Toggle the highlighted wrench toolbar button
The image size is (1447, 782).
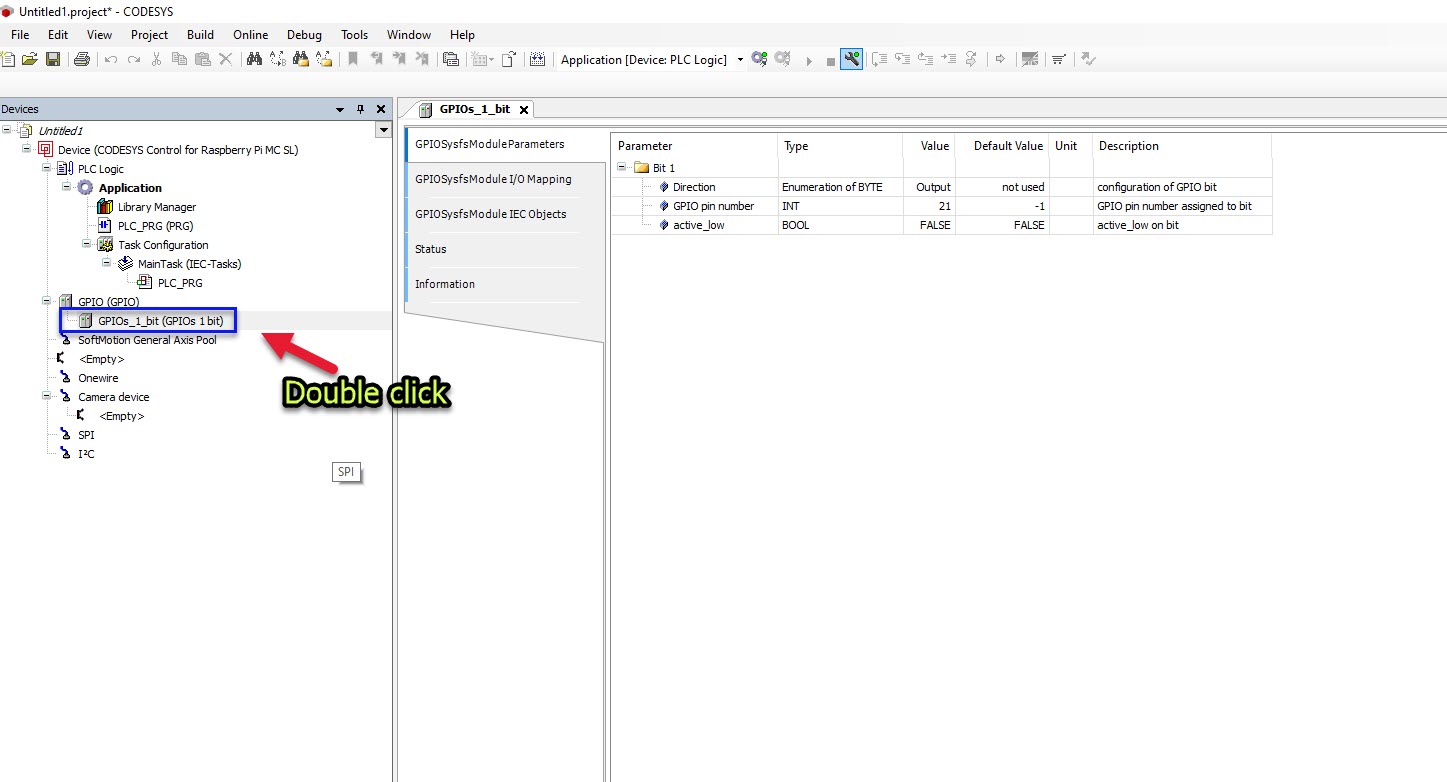(852, 60)
